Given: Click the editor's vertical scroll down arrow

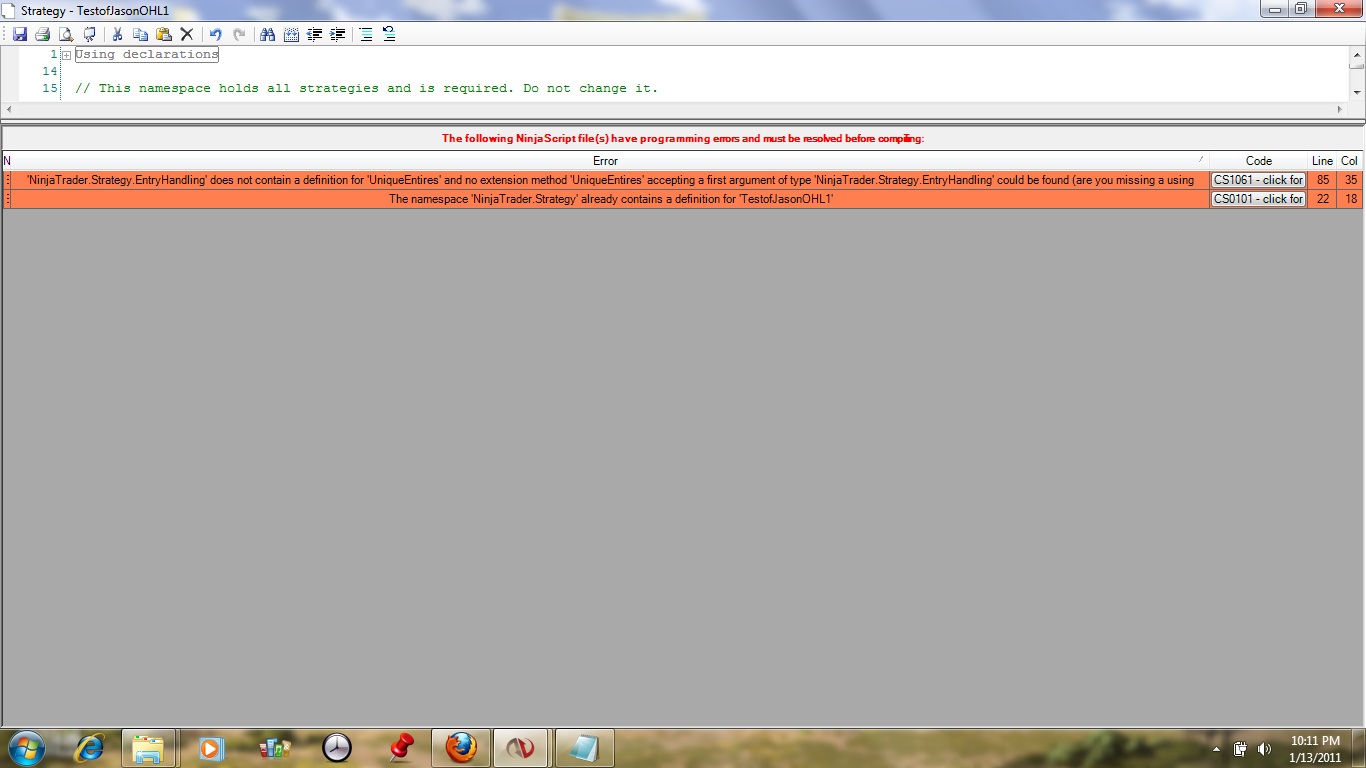Looking at the screenshot, I should (x=1357, y=92).
